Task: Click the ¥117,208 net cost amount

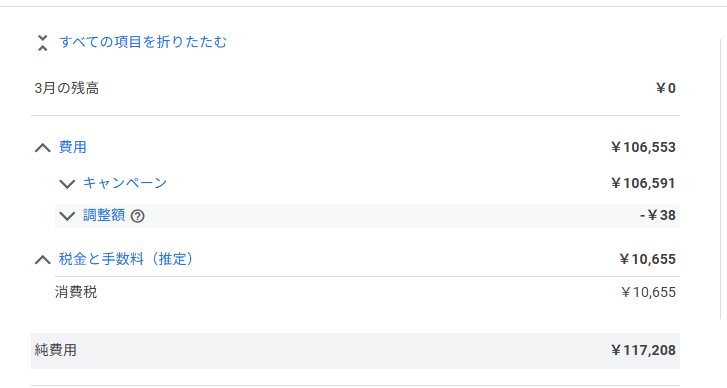Action: [643, 350]
